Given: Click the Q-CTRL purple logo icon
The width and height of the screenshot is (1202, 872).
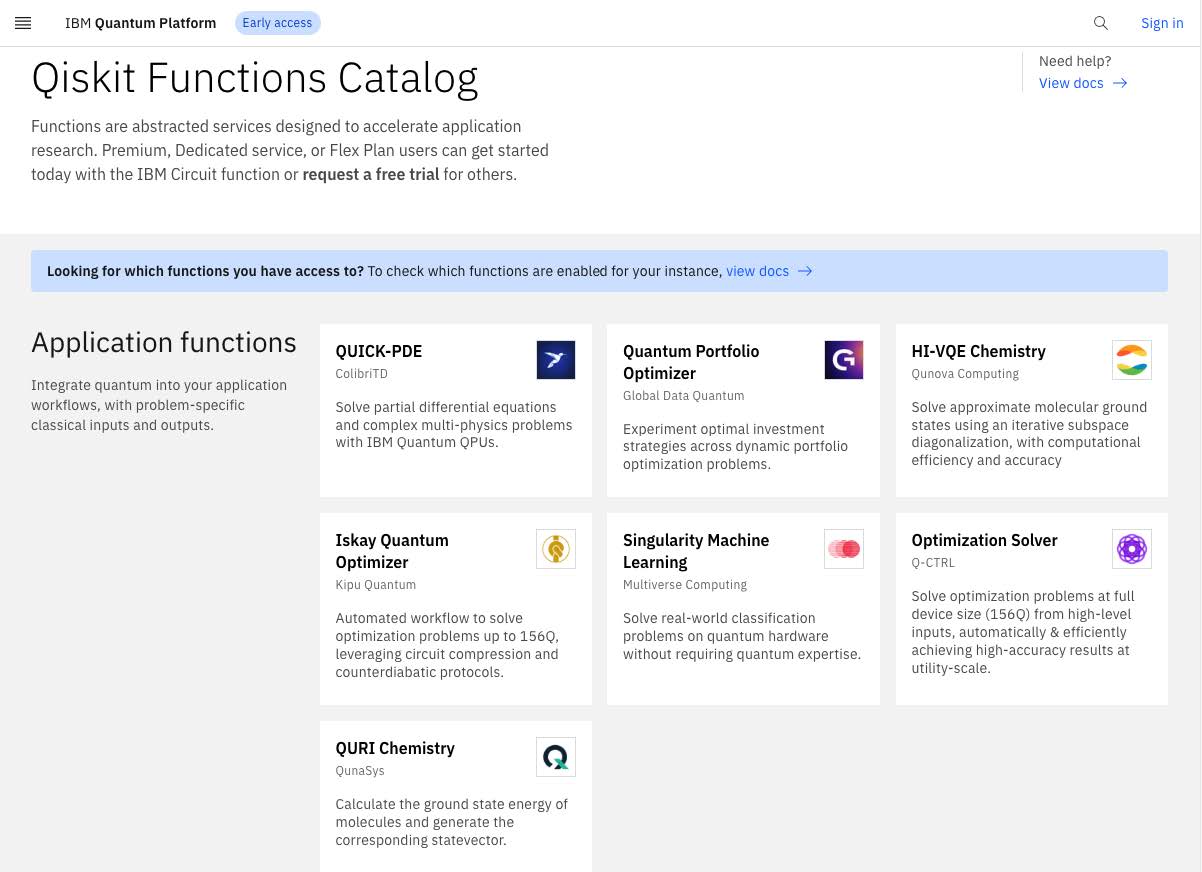Looking at the screenshot, I should point(1131,549).
